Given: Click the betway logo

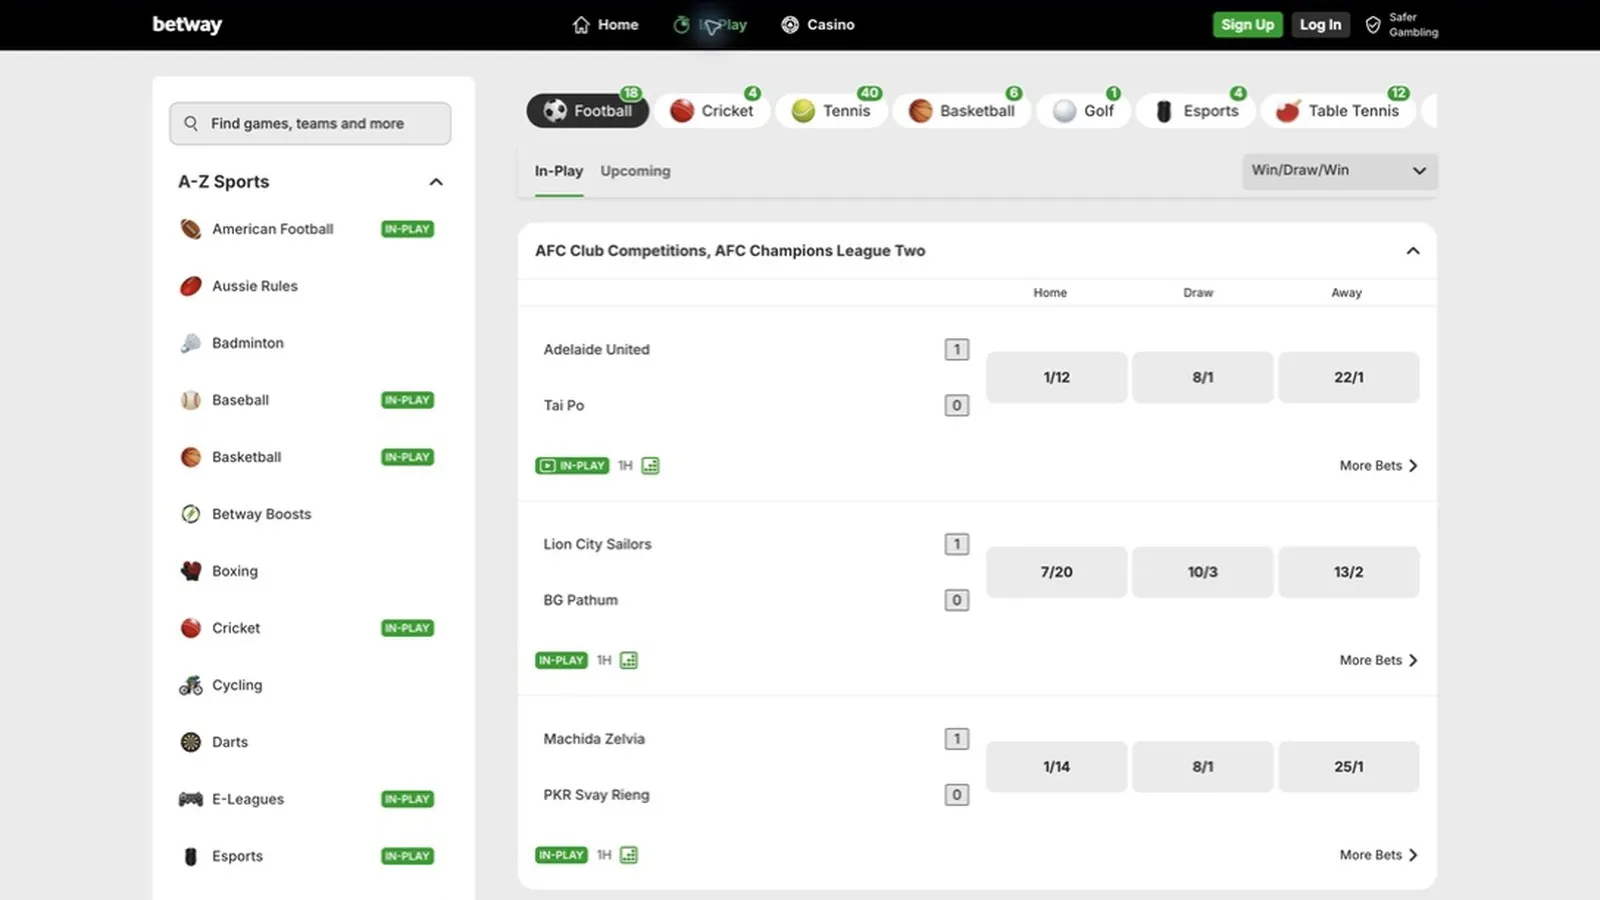Looking at the screenshot, I should tap(187, 25).
